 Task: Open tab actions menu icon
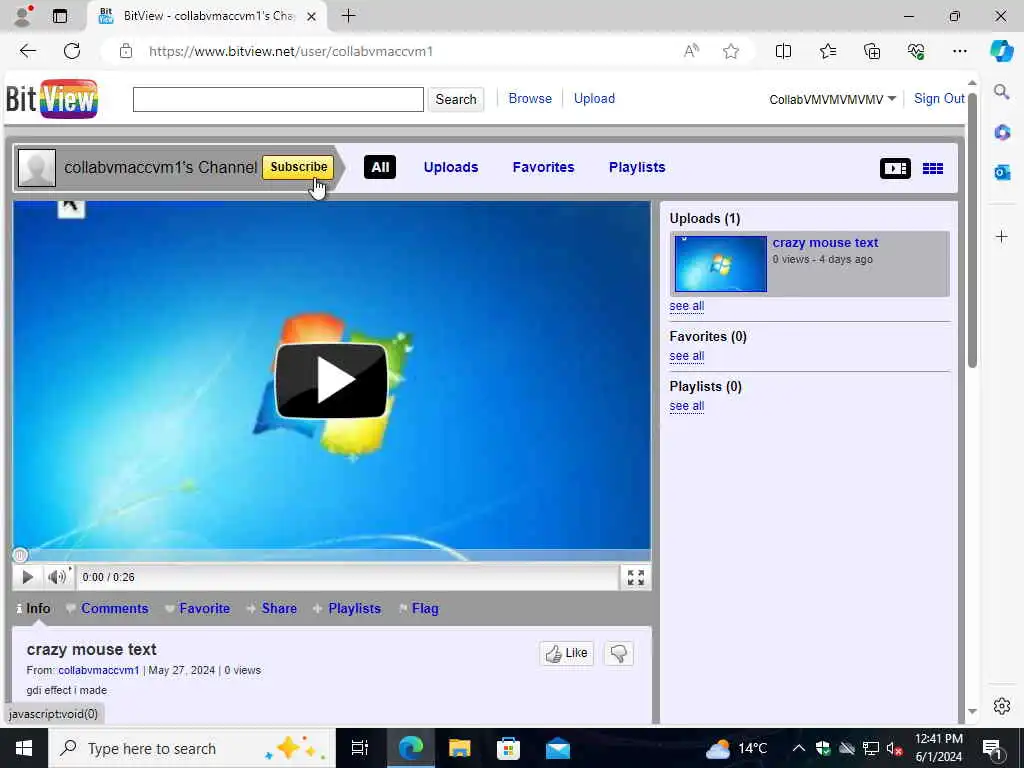point(60,16)
